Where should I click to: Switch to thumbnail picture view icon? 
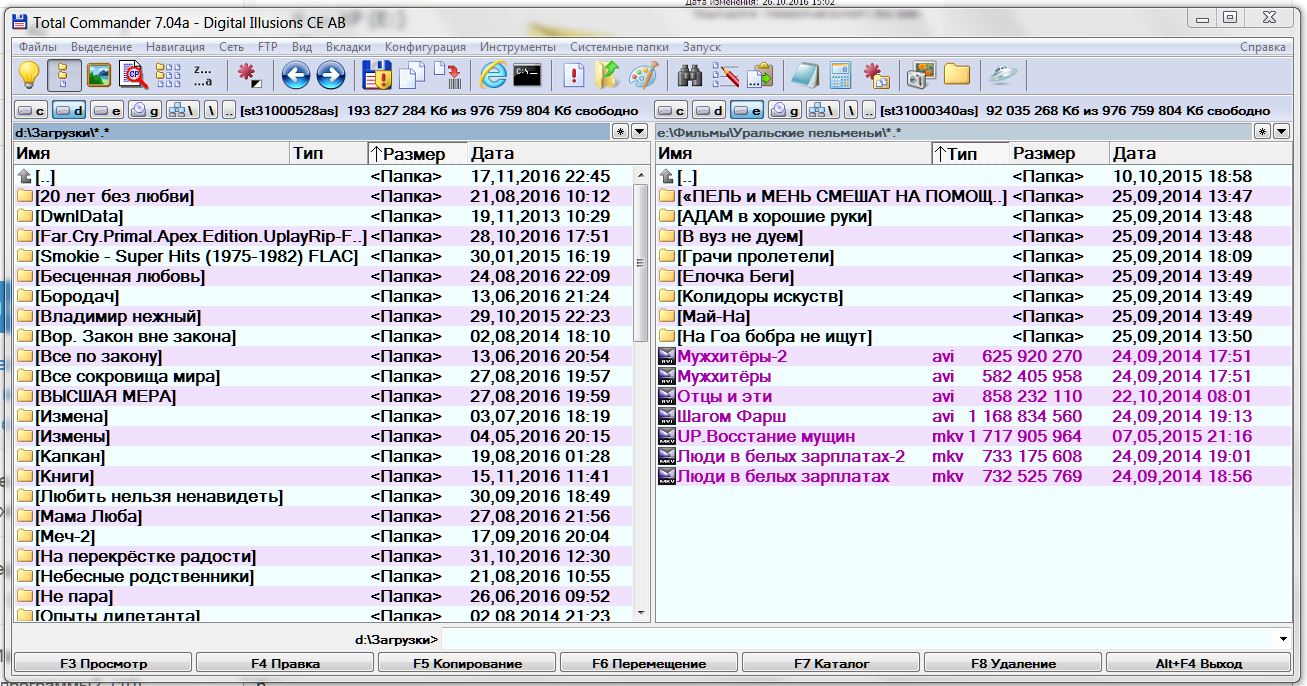pos(98,75)
